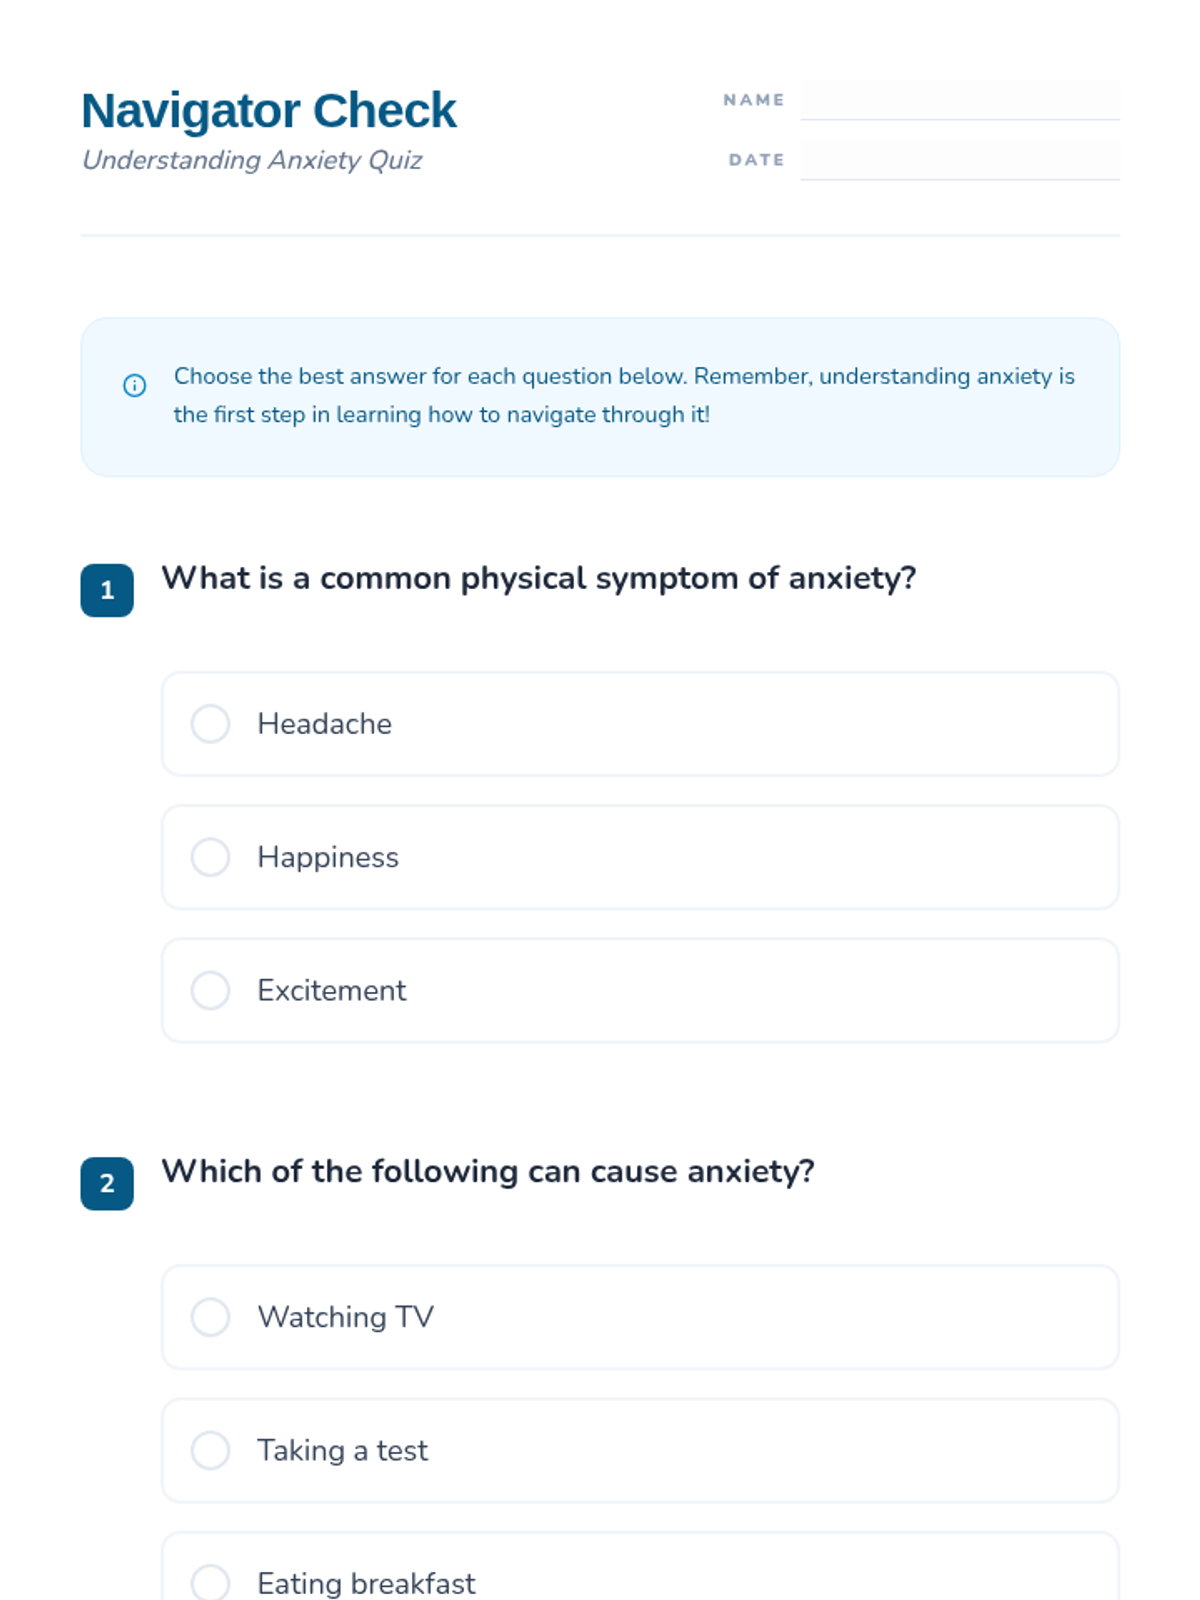
Task: Click the Navigator Check title
Action: (268, 110)
